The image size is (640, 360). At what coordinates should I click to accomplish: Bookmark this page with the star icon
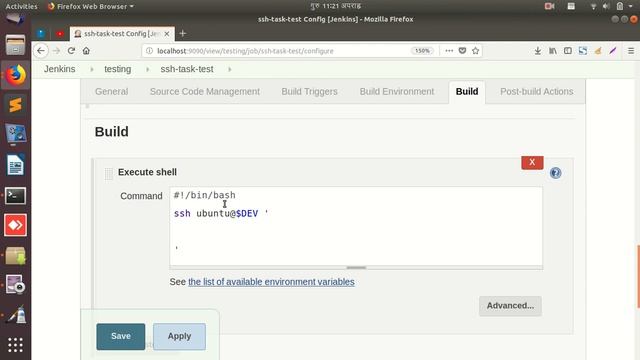(x=476, y=51)
